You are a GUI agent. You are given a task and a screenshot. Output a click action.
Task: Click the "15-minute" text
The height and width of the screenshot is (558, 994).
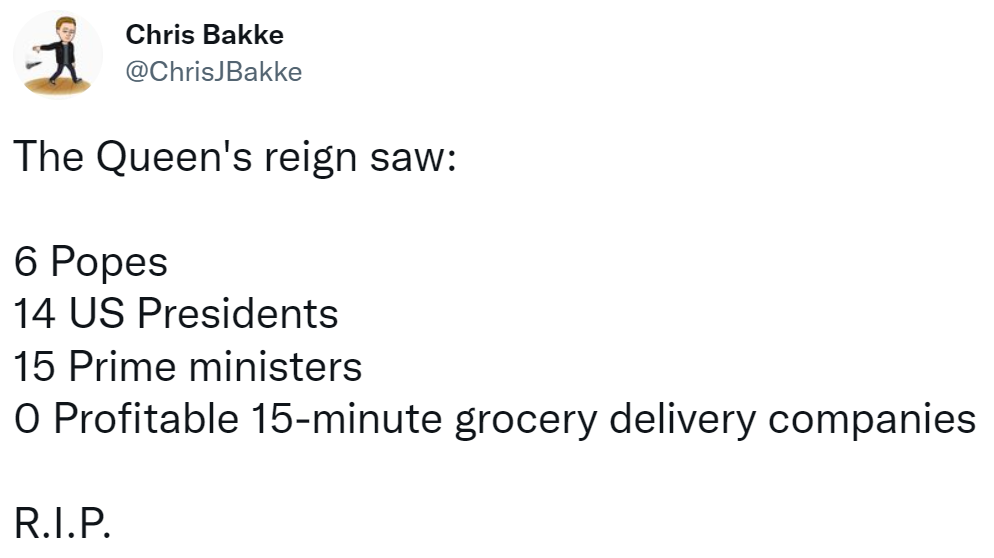(x=347, y=419)
